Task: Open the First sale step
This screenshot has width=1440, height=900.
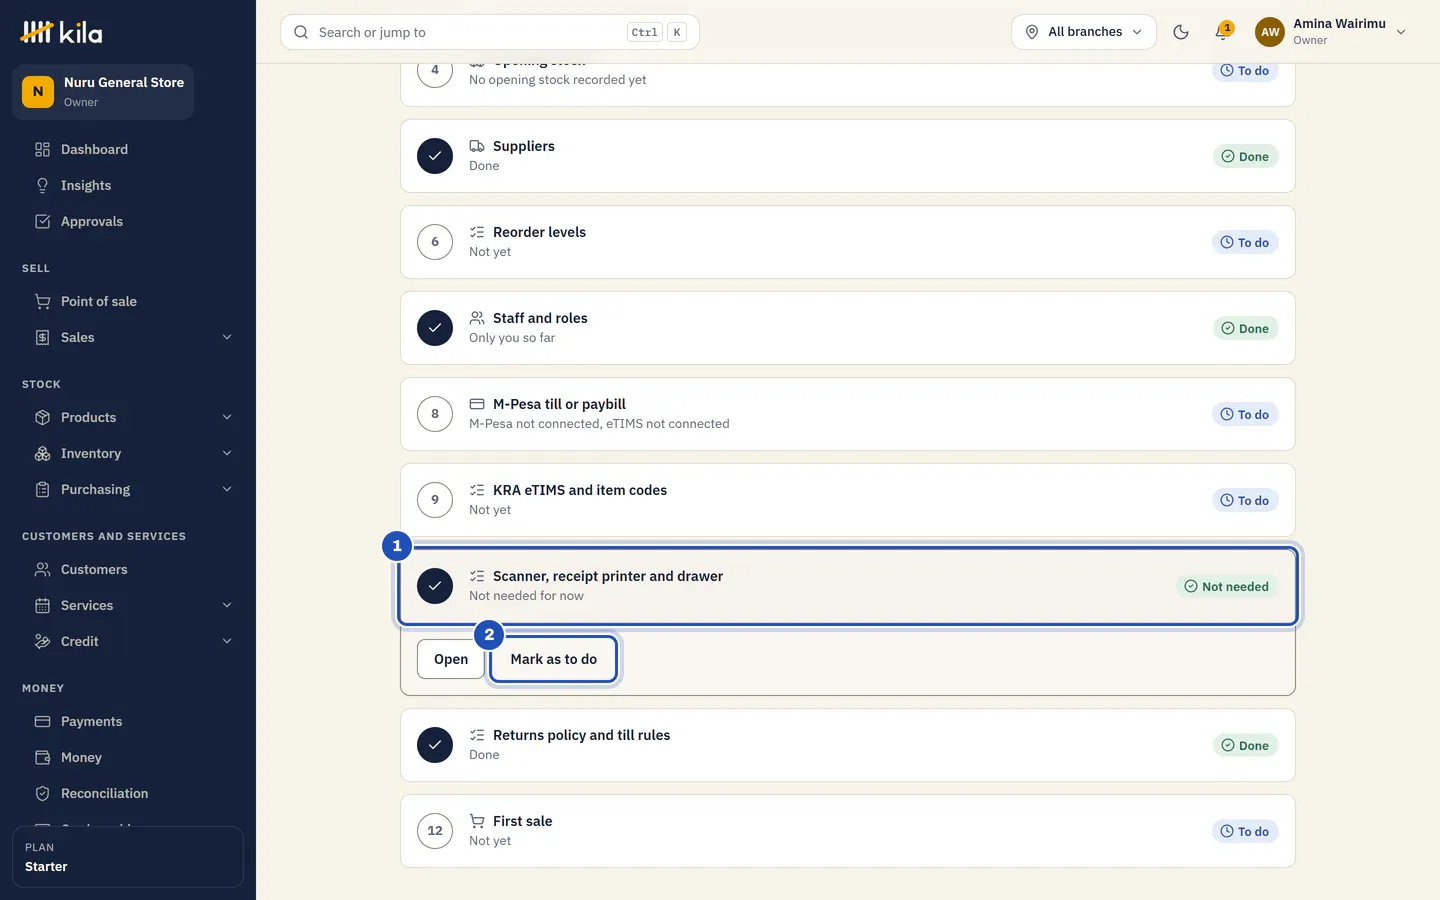Action: (848, 831)
